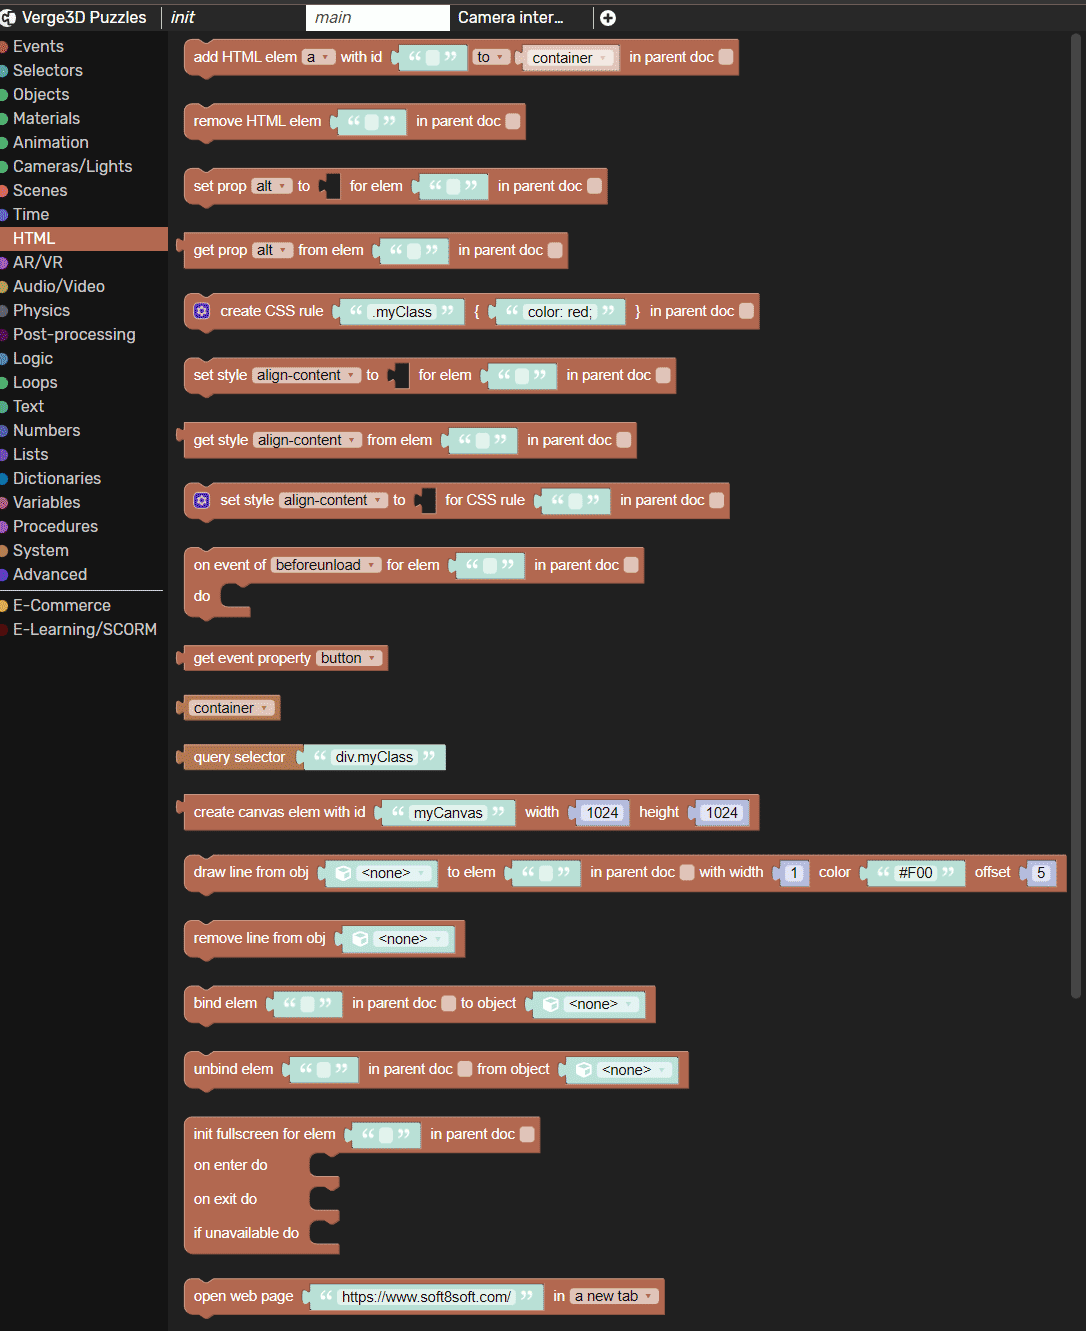The width and height of the screenshot is (1086, 1331).
Task: Click the #F00 color text field in draw line block
Action: [915, 873]
